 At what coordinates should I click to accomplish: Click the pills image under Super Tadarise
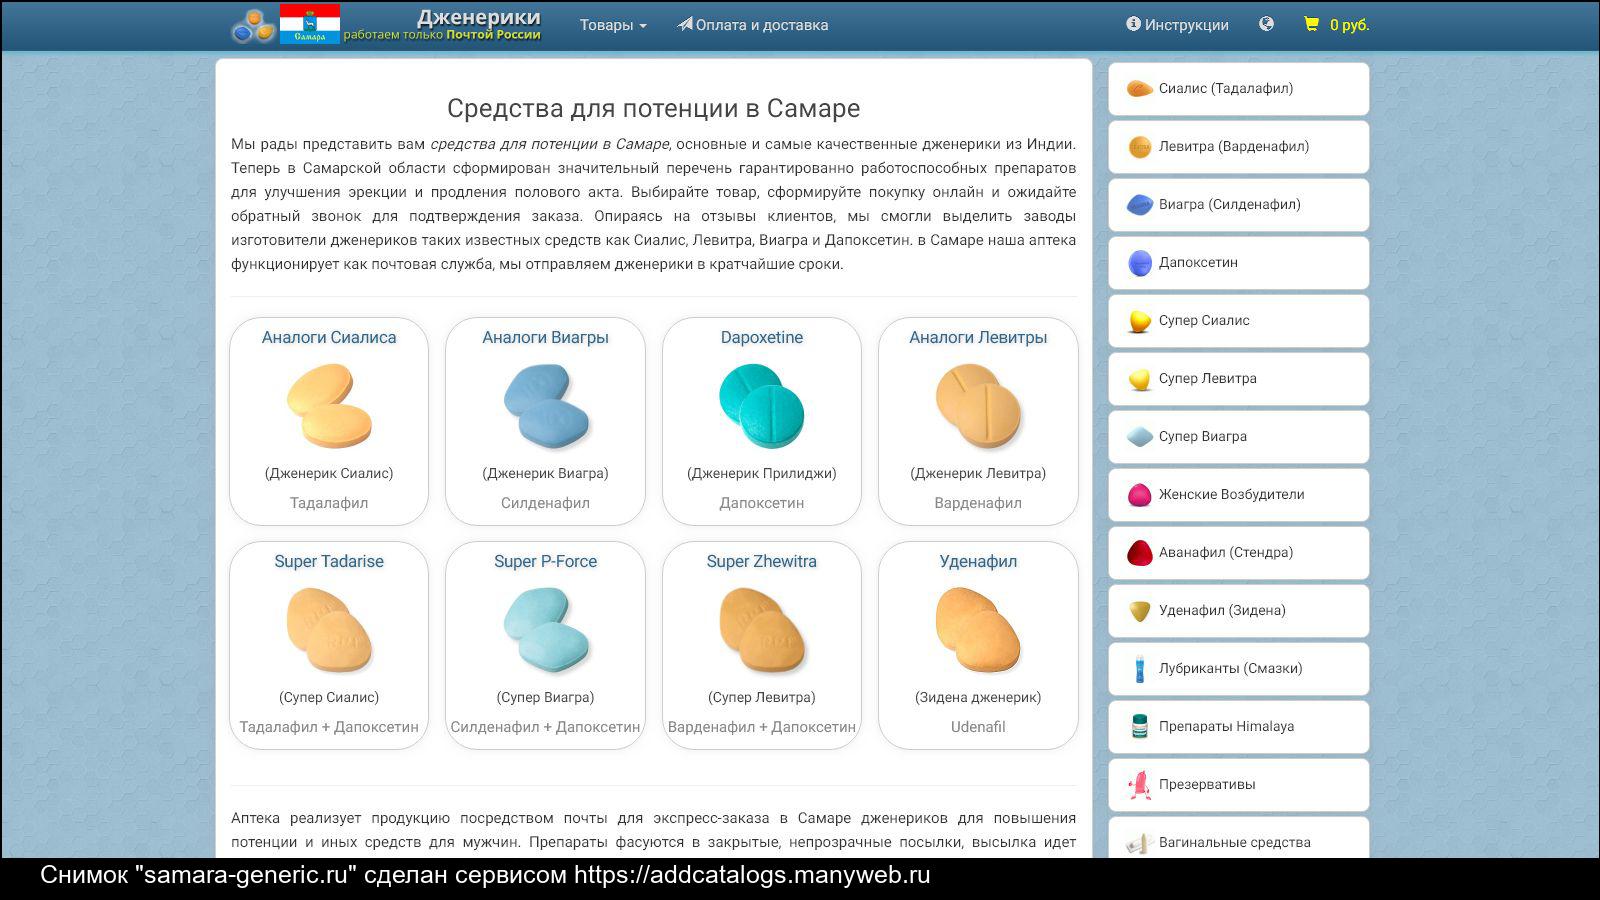(x=329, y=629)
